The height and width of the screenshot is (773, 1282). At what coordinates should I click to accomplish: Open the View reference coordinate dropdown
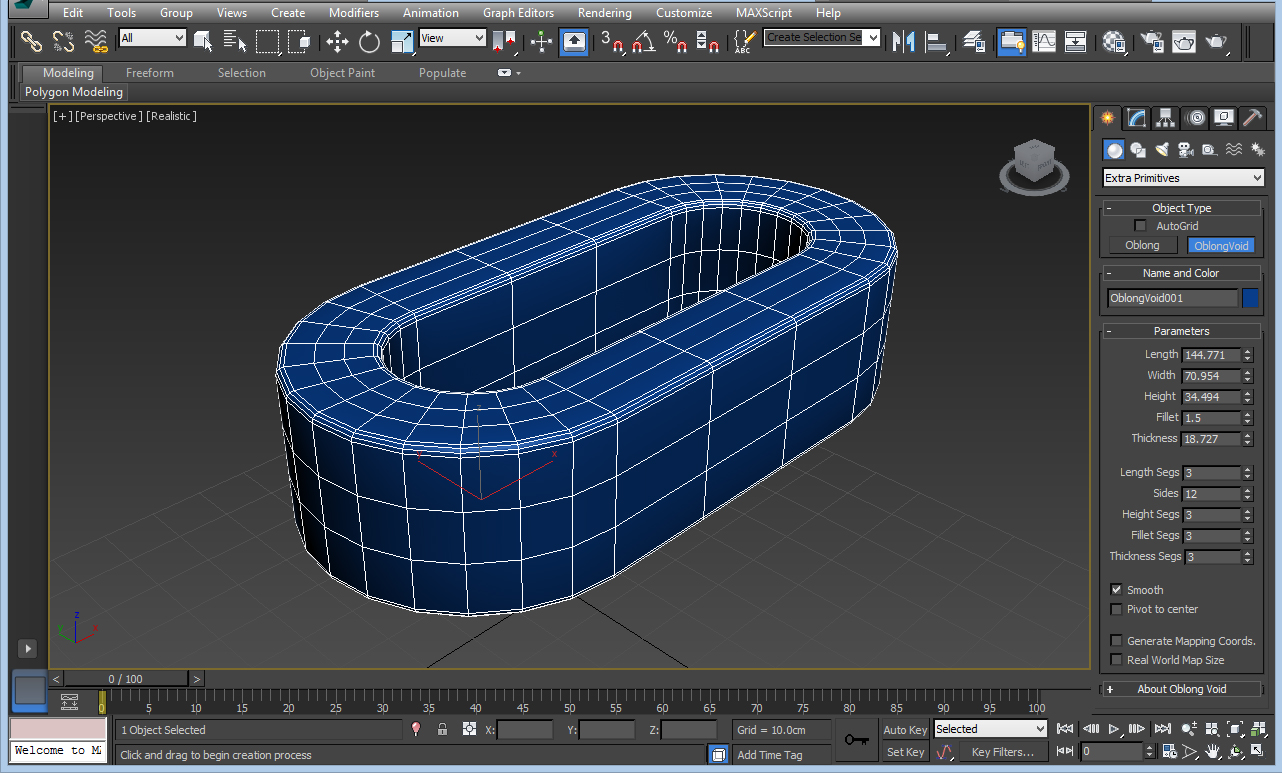pos(452,38)
